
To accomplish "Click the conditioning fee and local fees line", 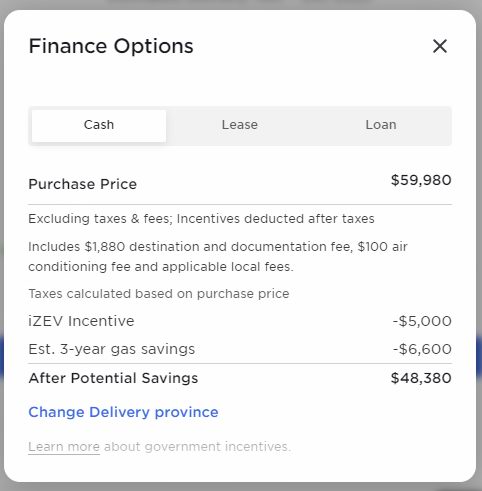I will point(161,267).
